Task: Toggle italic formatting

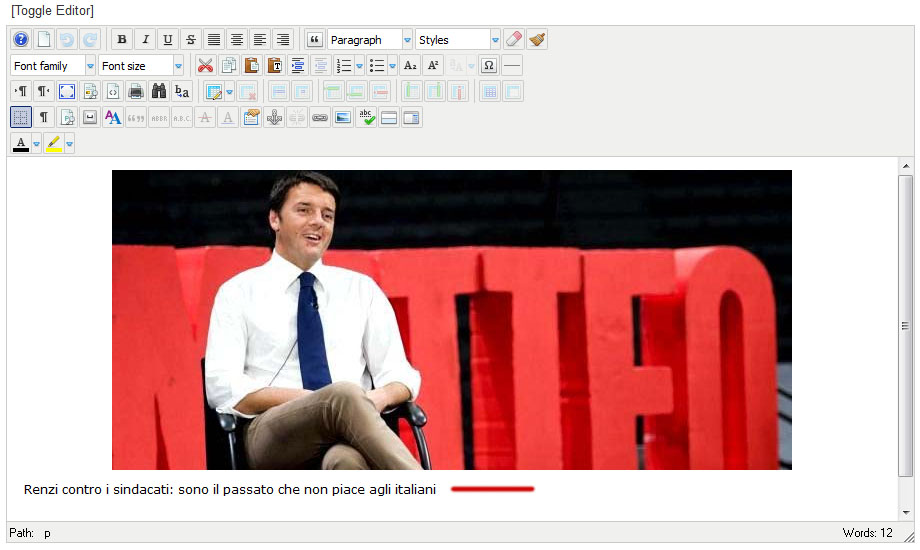Action: (145, 40)
